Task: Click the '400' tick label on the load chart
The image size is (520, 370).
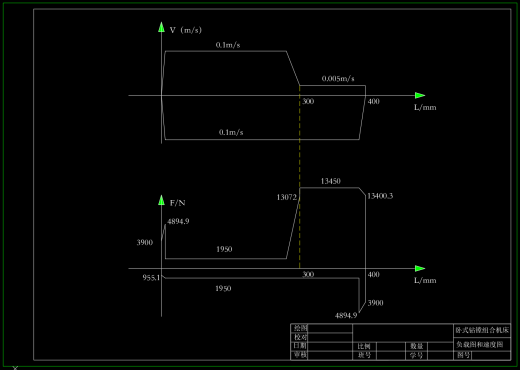Action: (374, 274)
